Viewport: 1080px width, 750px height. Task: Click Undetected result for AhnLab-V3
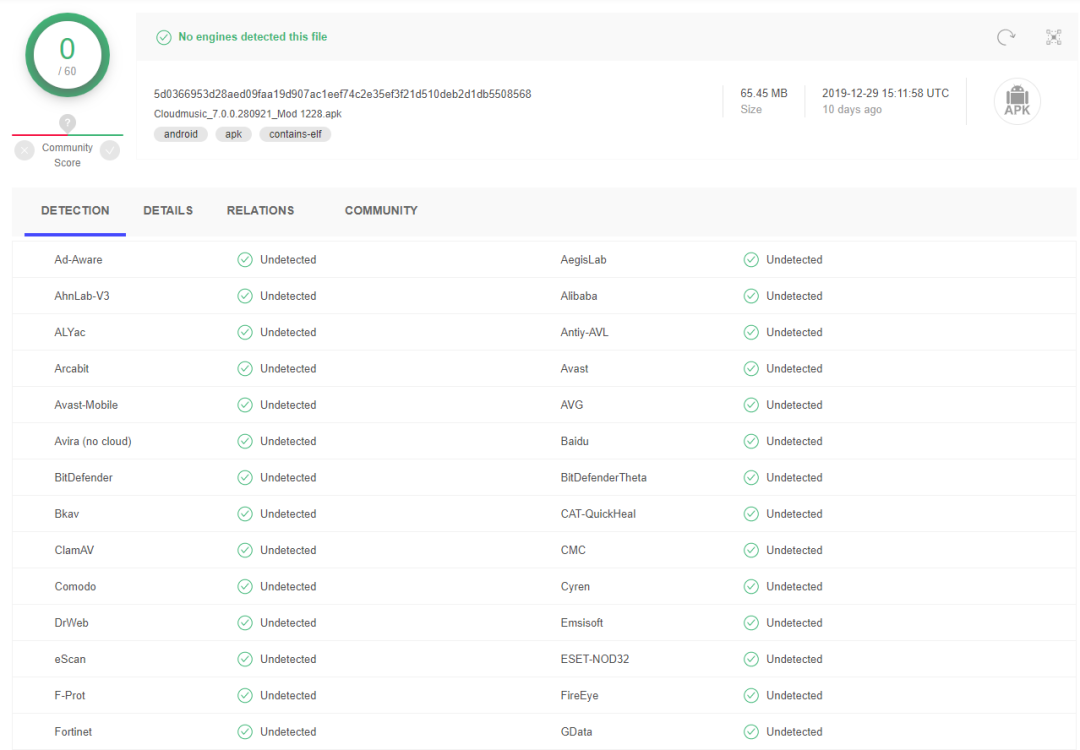click(288, 296)
